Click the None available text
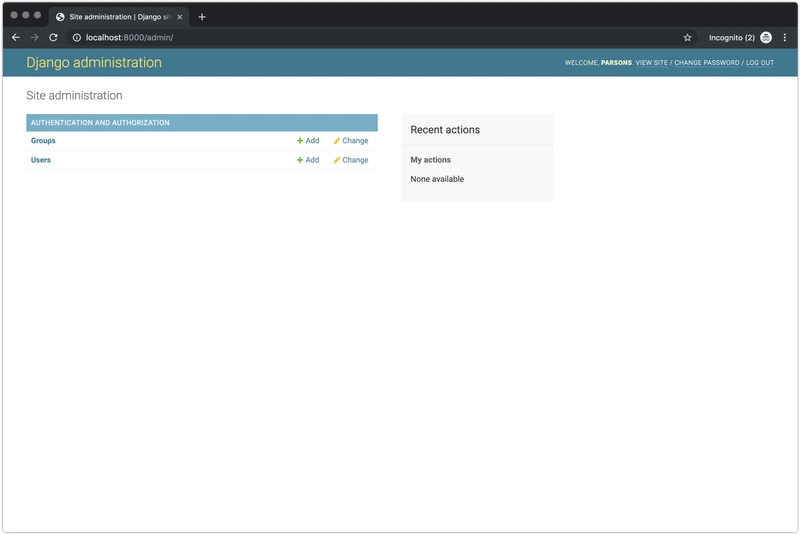This screenshot has width=800, height=535. click(x=437, y=179)
